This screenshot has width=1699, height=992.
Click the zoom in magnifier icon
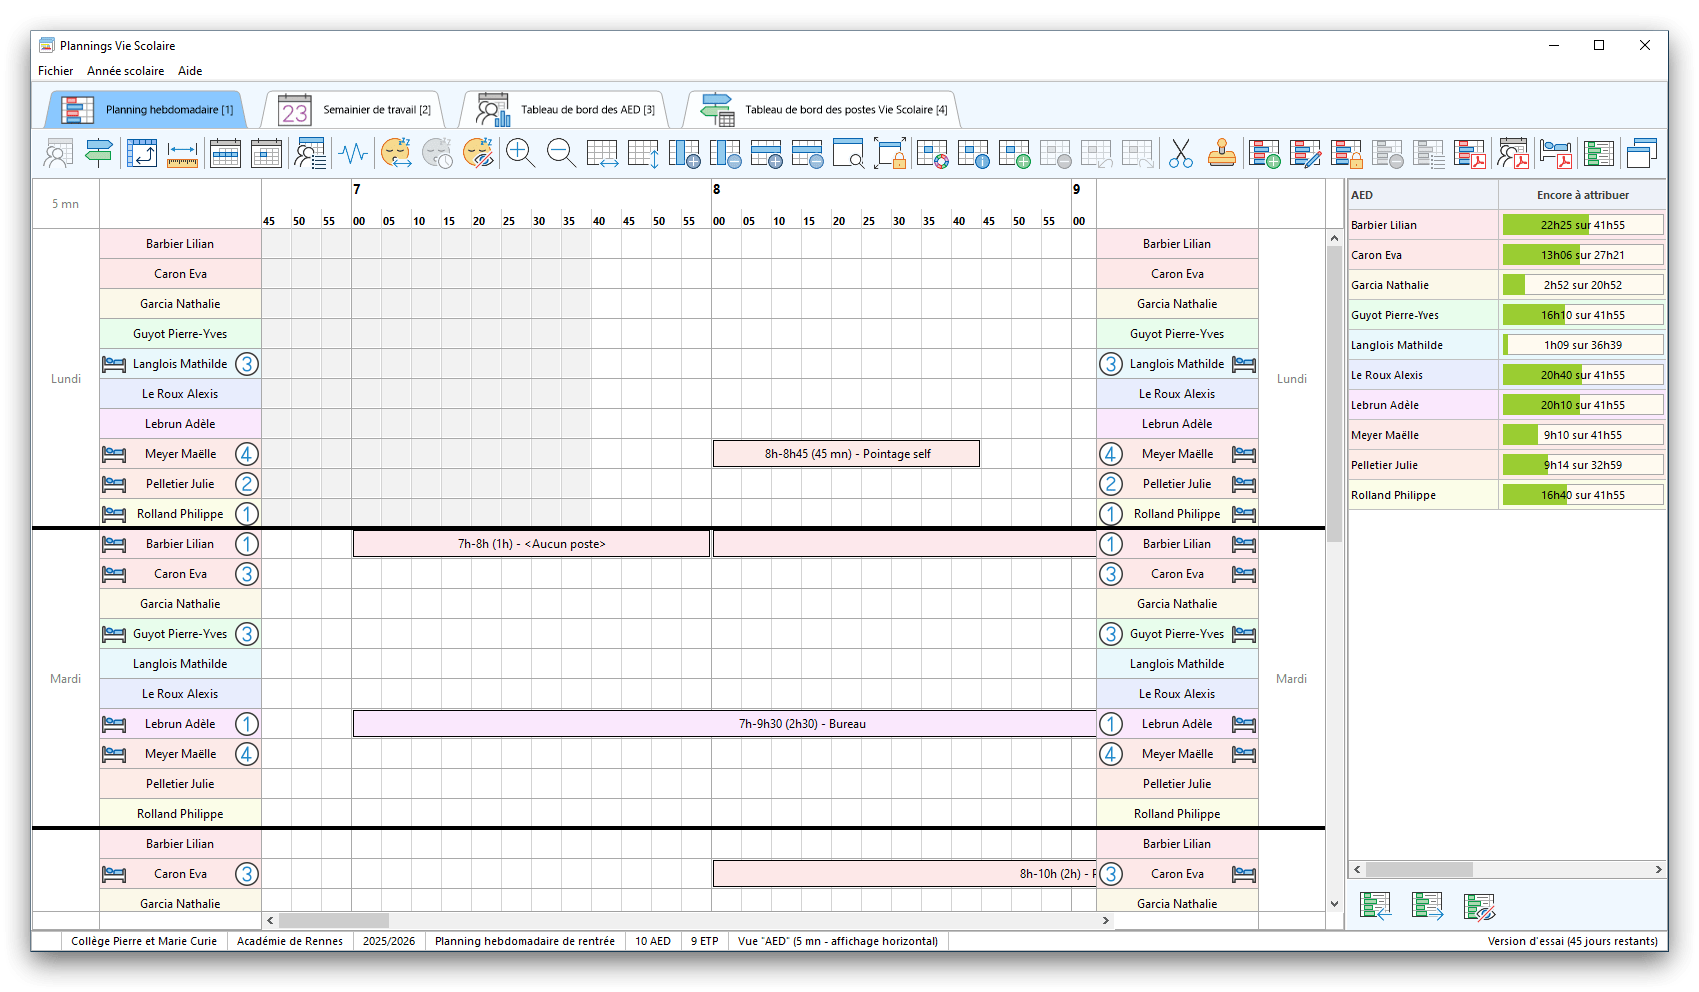tap(520, 153)
